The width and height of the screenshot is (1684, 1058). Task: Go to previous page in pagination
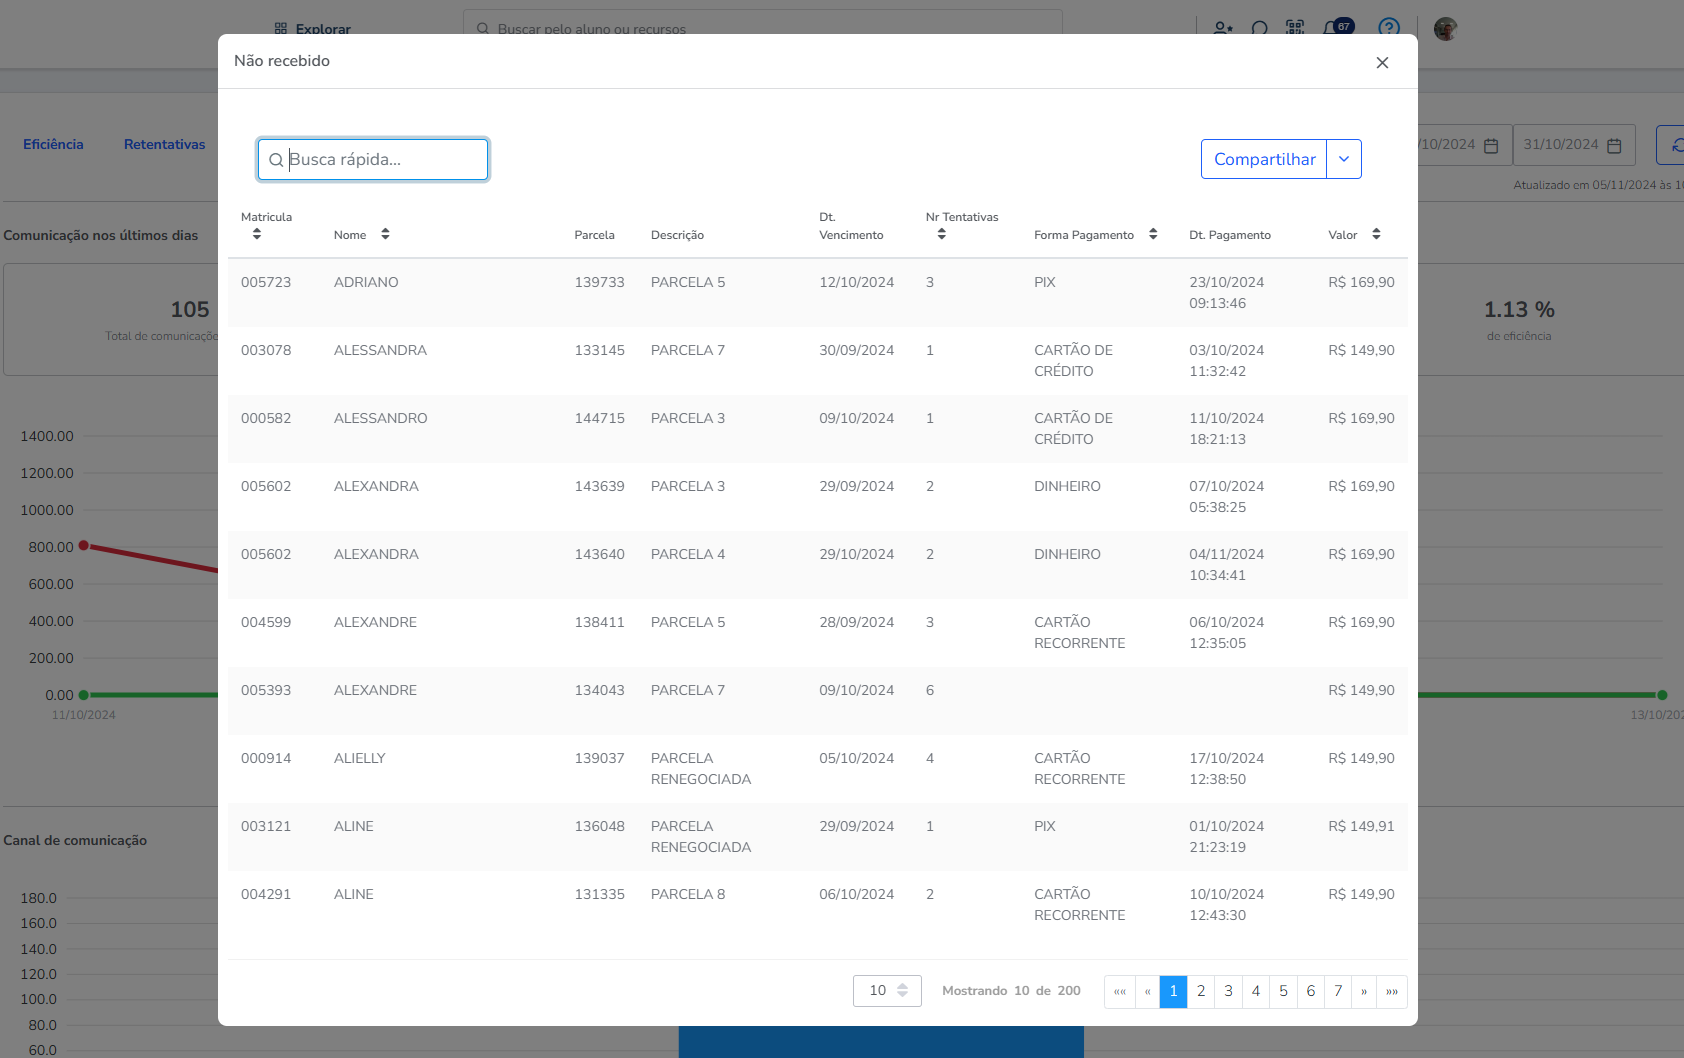click(1147, 991)
